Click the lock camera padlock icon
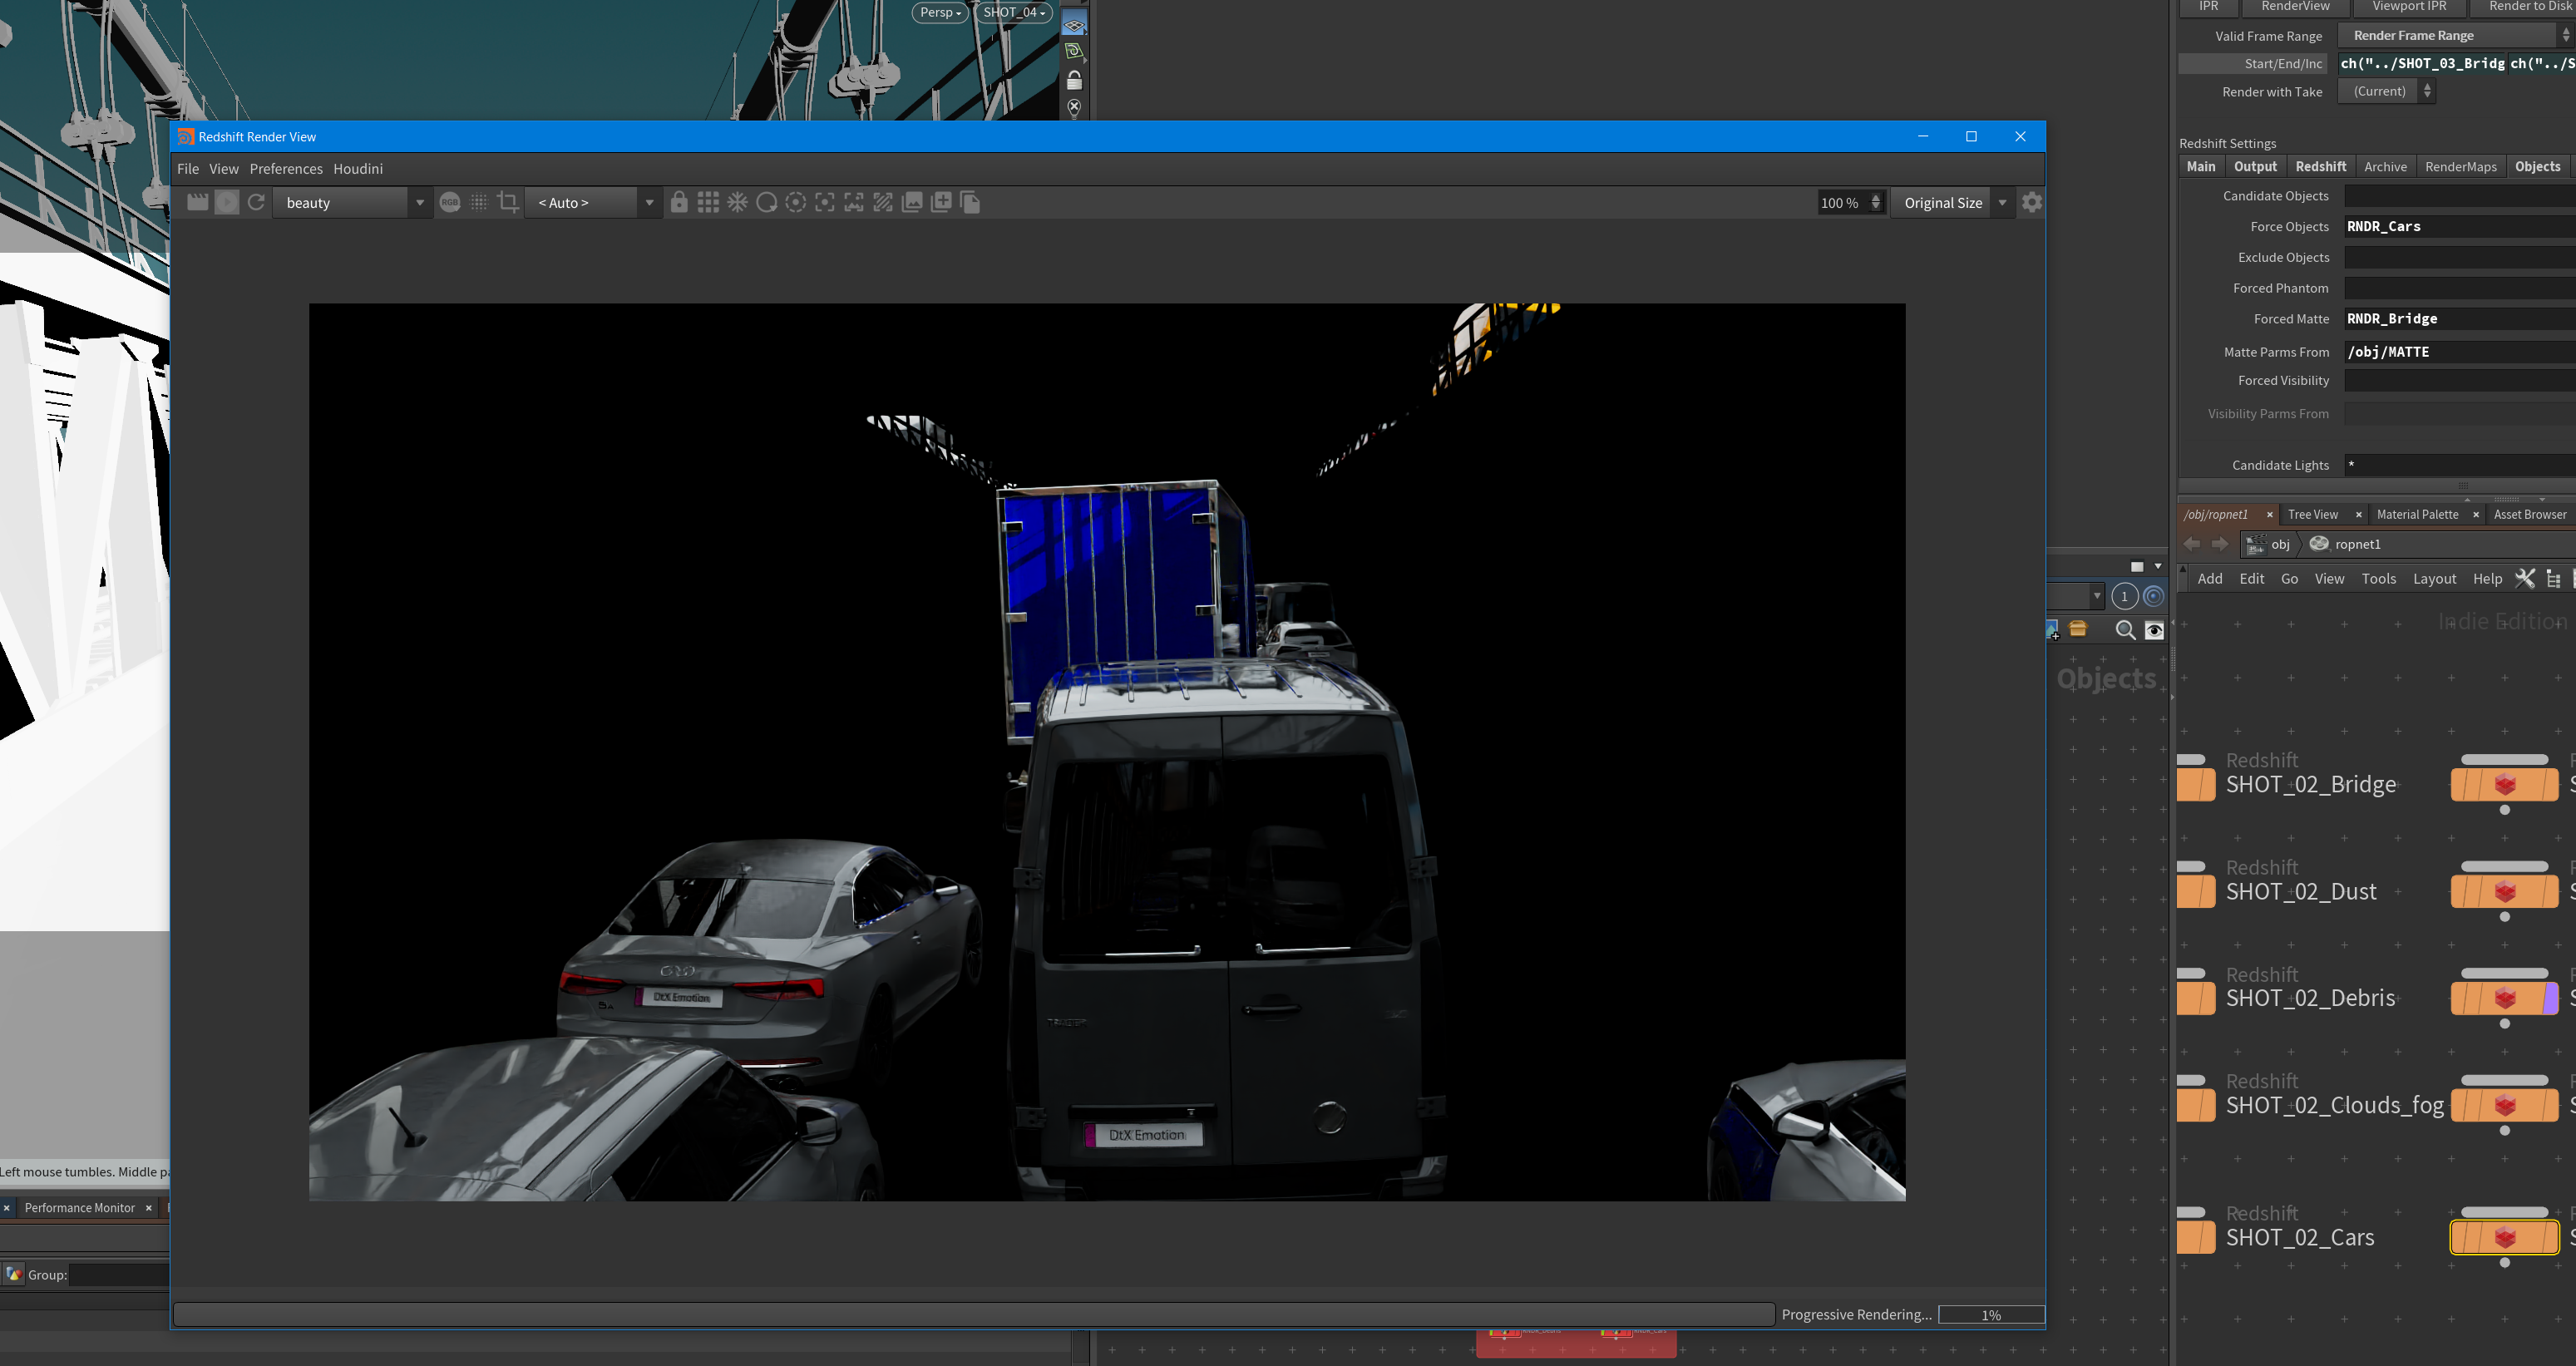 click(x=679, y=202)
